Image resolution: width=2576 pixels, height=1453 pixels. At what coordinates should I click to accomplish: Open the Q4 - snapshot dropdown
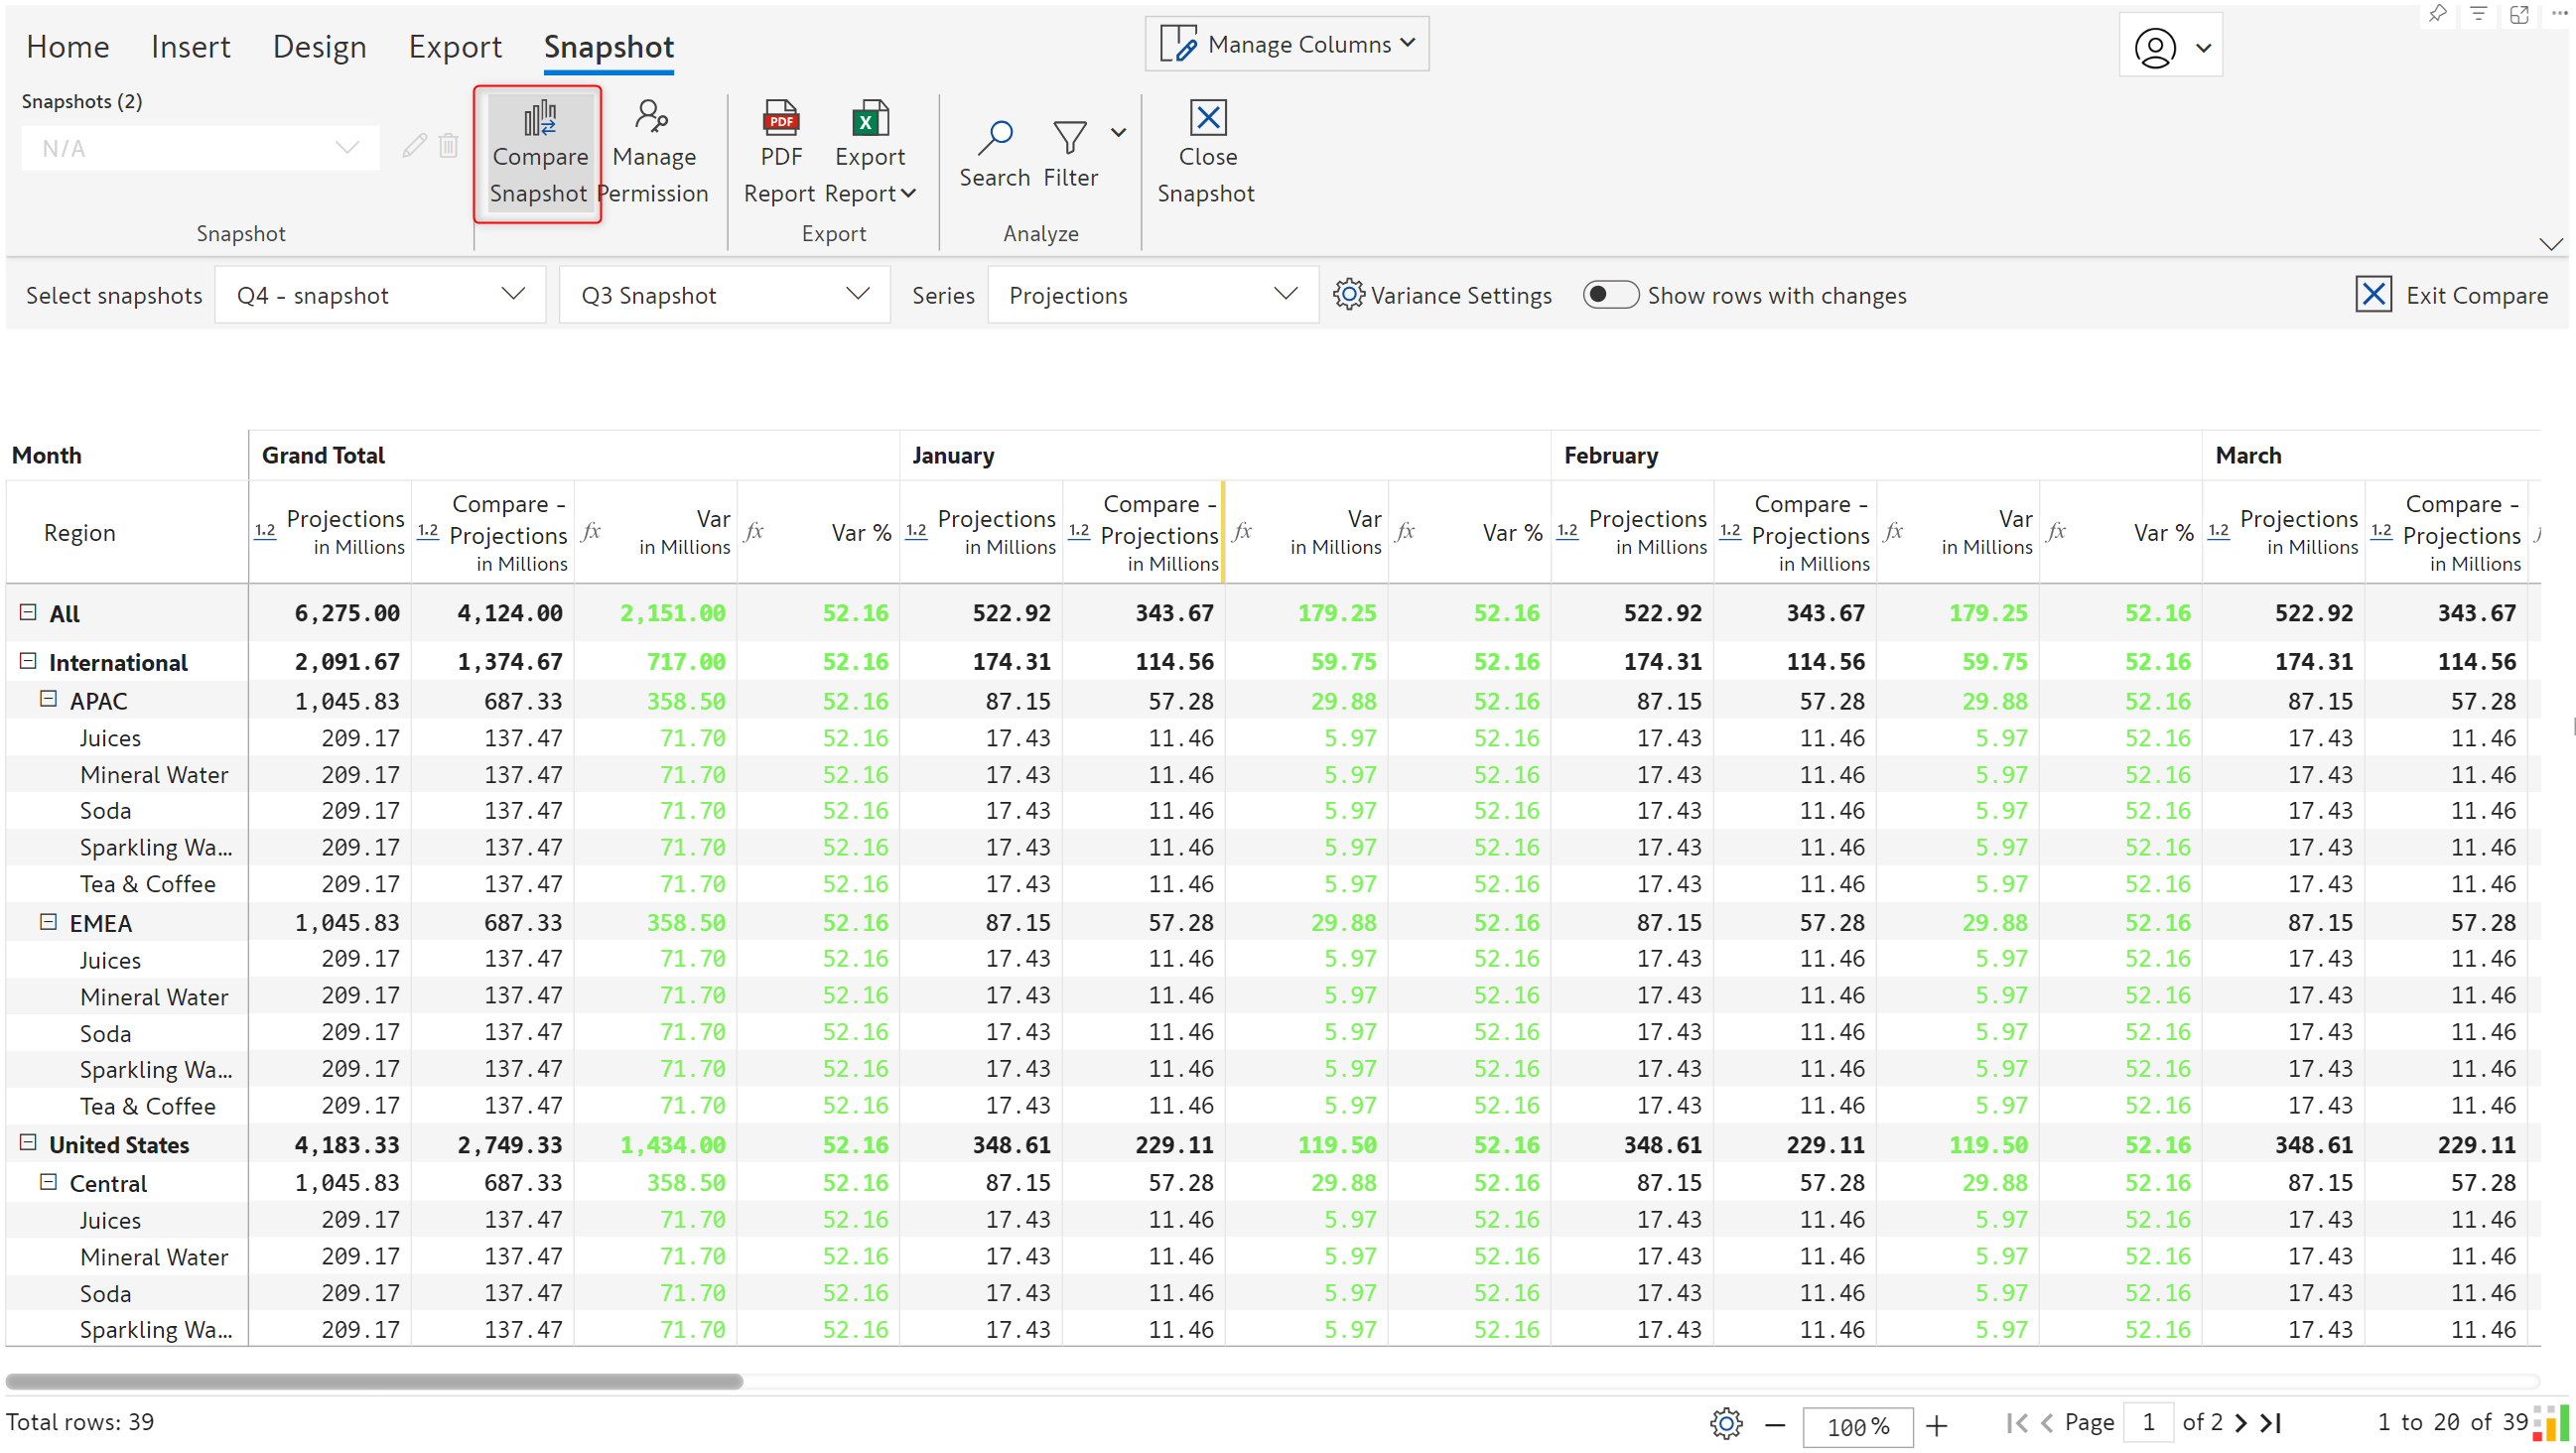pyautogui.click(x=380, y=295)
